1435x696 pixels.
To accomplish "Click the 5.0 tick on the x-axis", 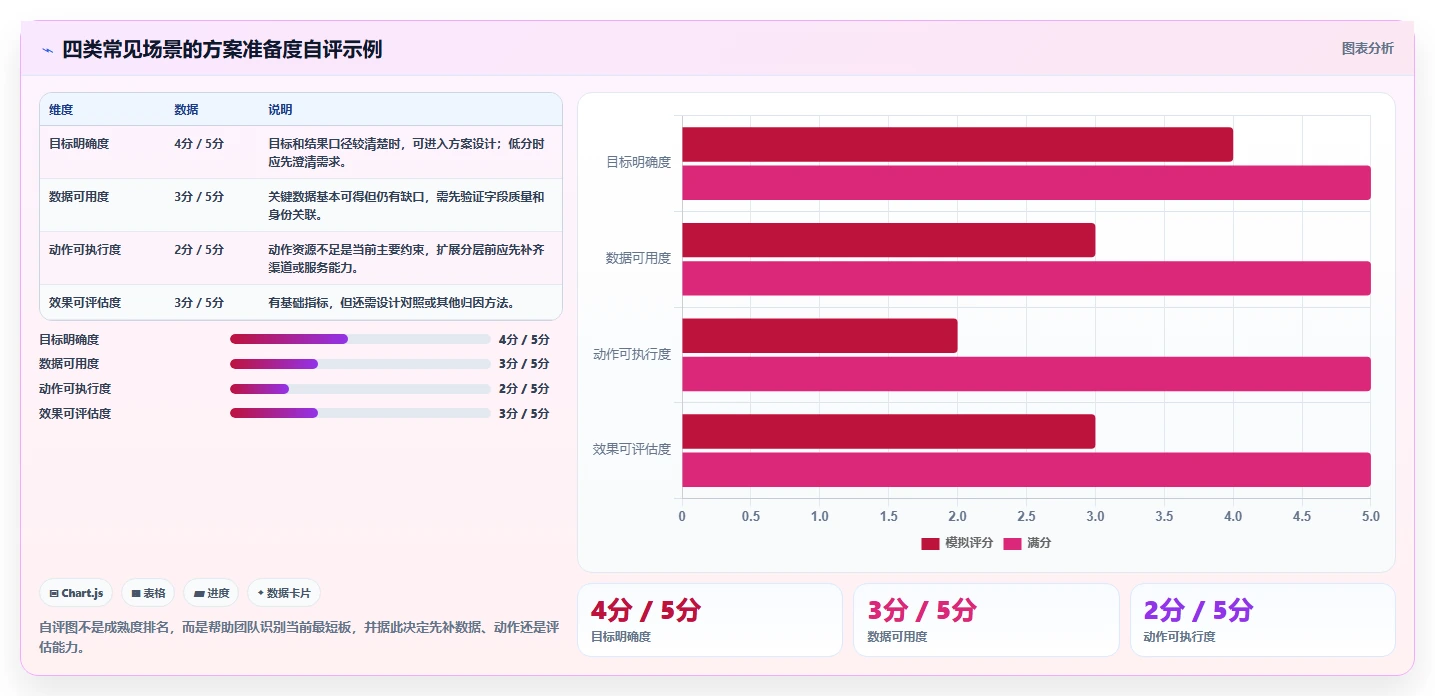I will (1370, 516).
